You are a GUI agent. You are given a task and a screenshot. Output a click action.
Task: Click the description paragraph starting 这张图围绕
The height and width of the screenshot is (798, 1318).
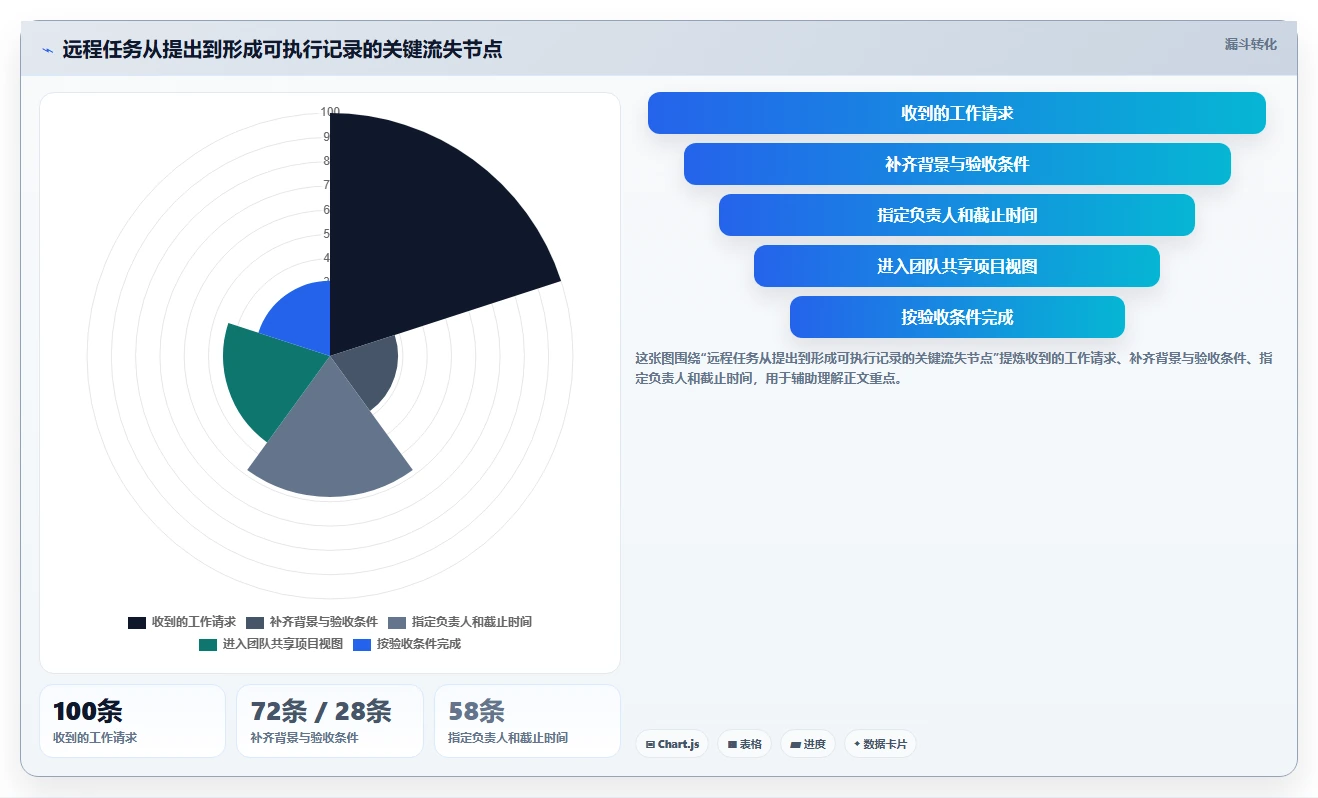[x=954, y=368]
